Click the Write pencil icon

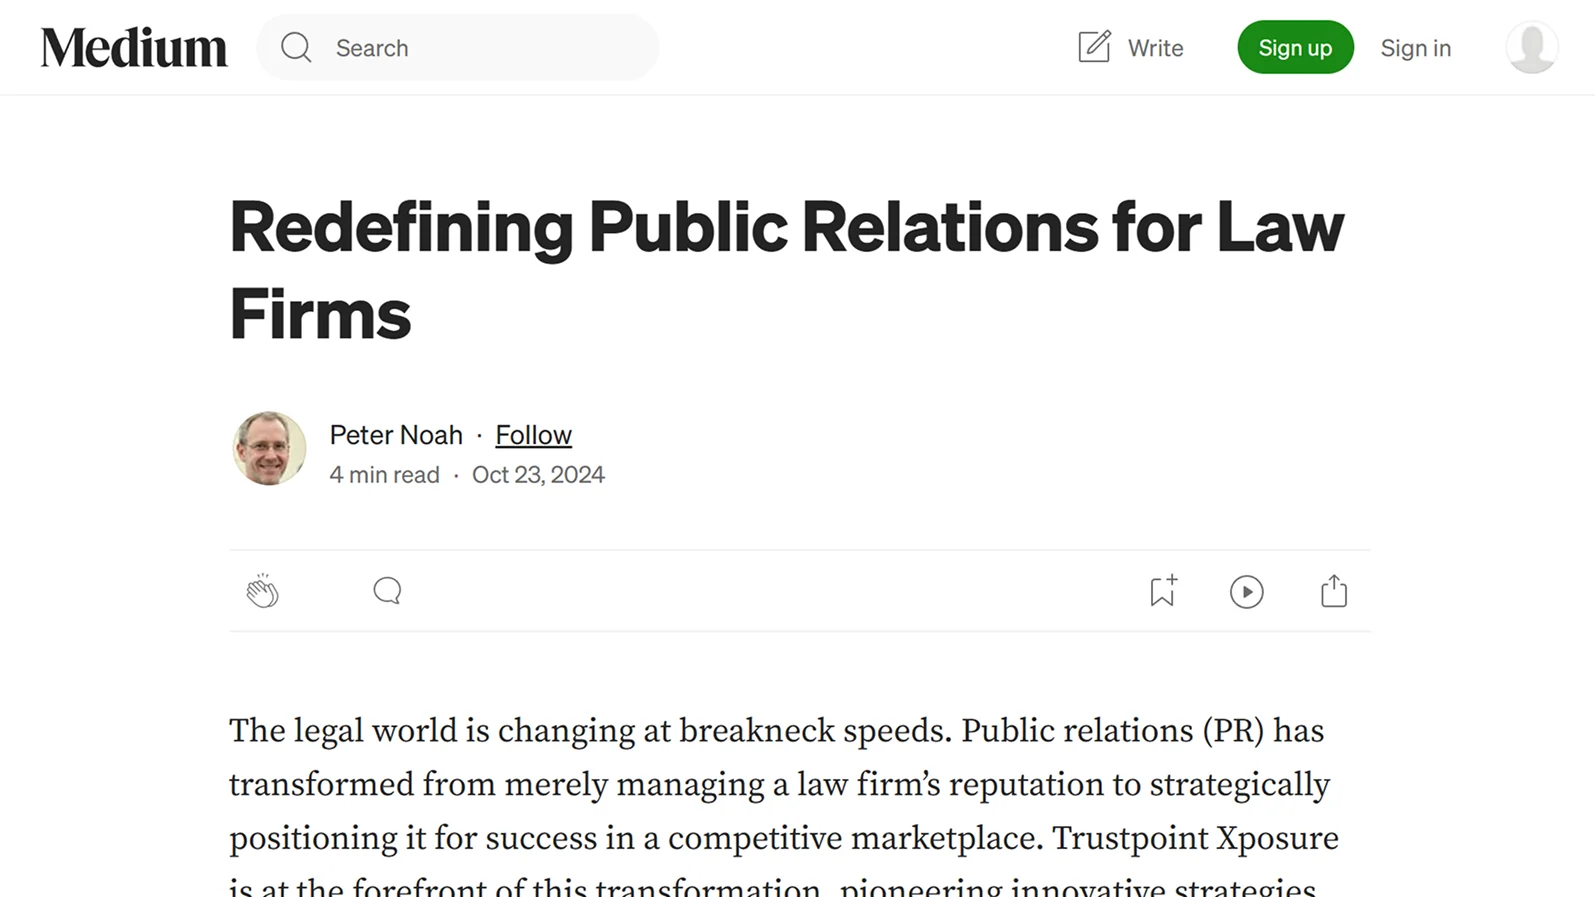coord(1094,46)
